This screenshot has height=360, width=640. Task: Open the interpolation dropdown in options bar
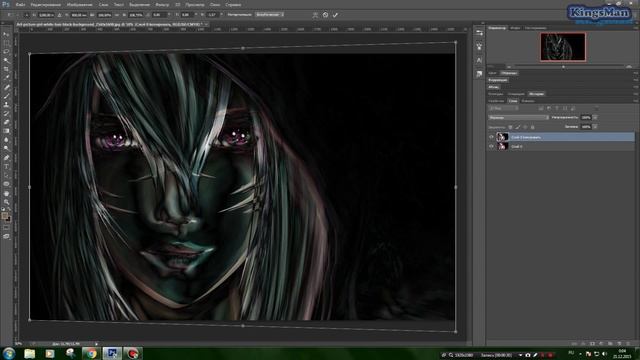tap(269, 15)
